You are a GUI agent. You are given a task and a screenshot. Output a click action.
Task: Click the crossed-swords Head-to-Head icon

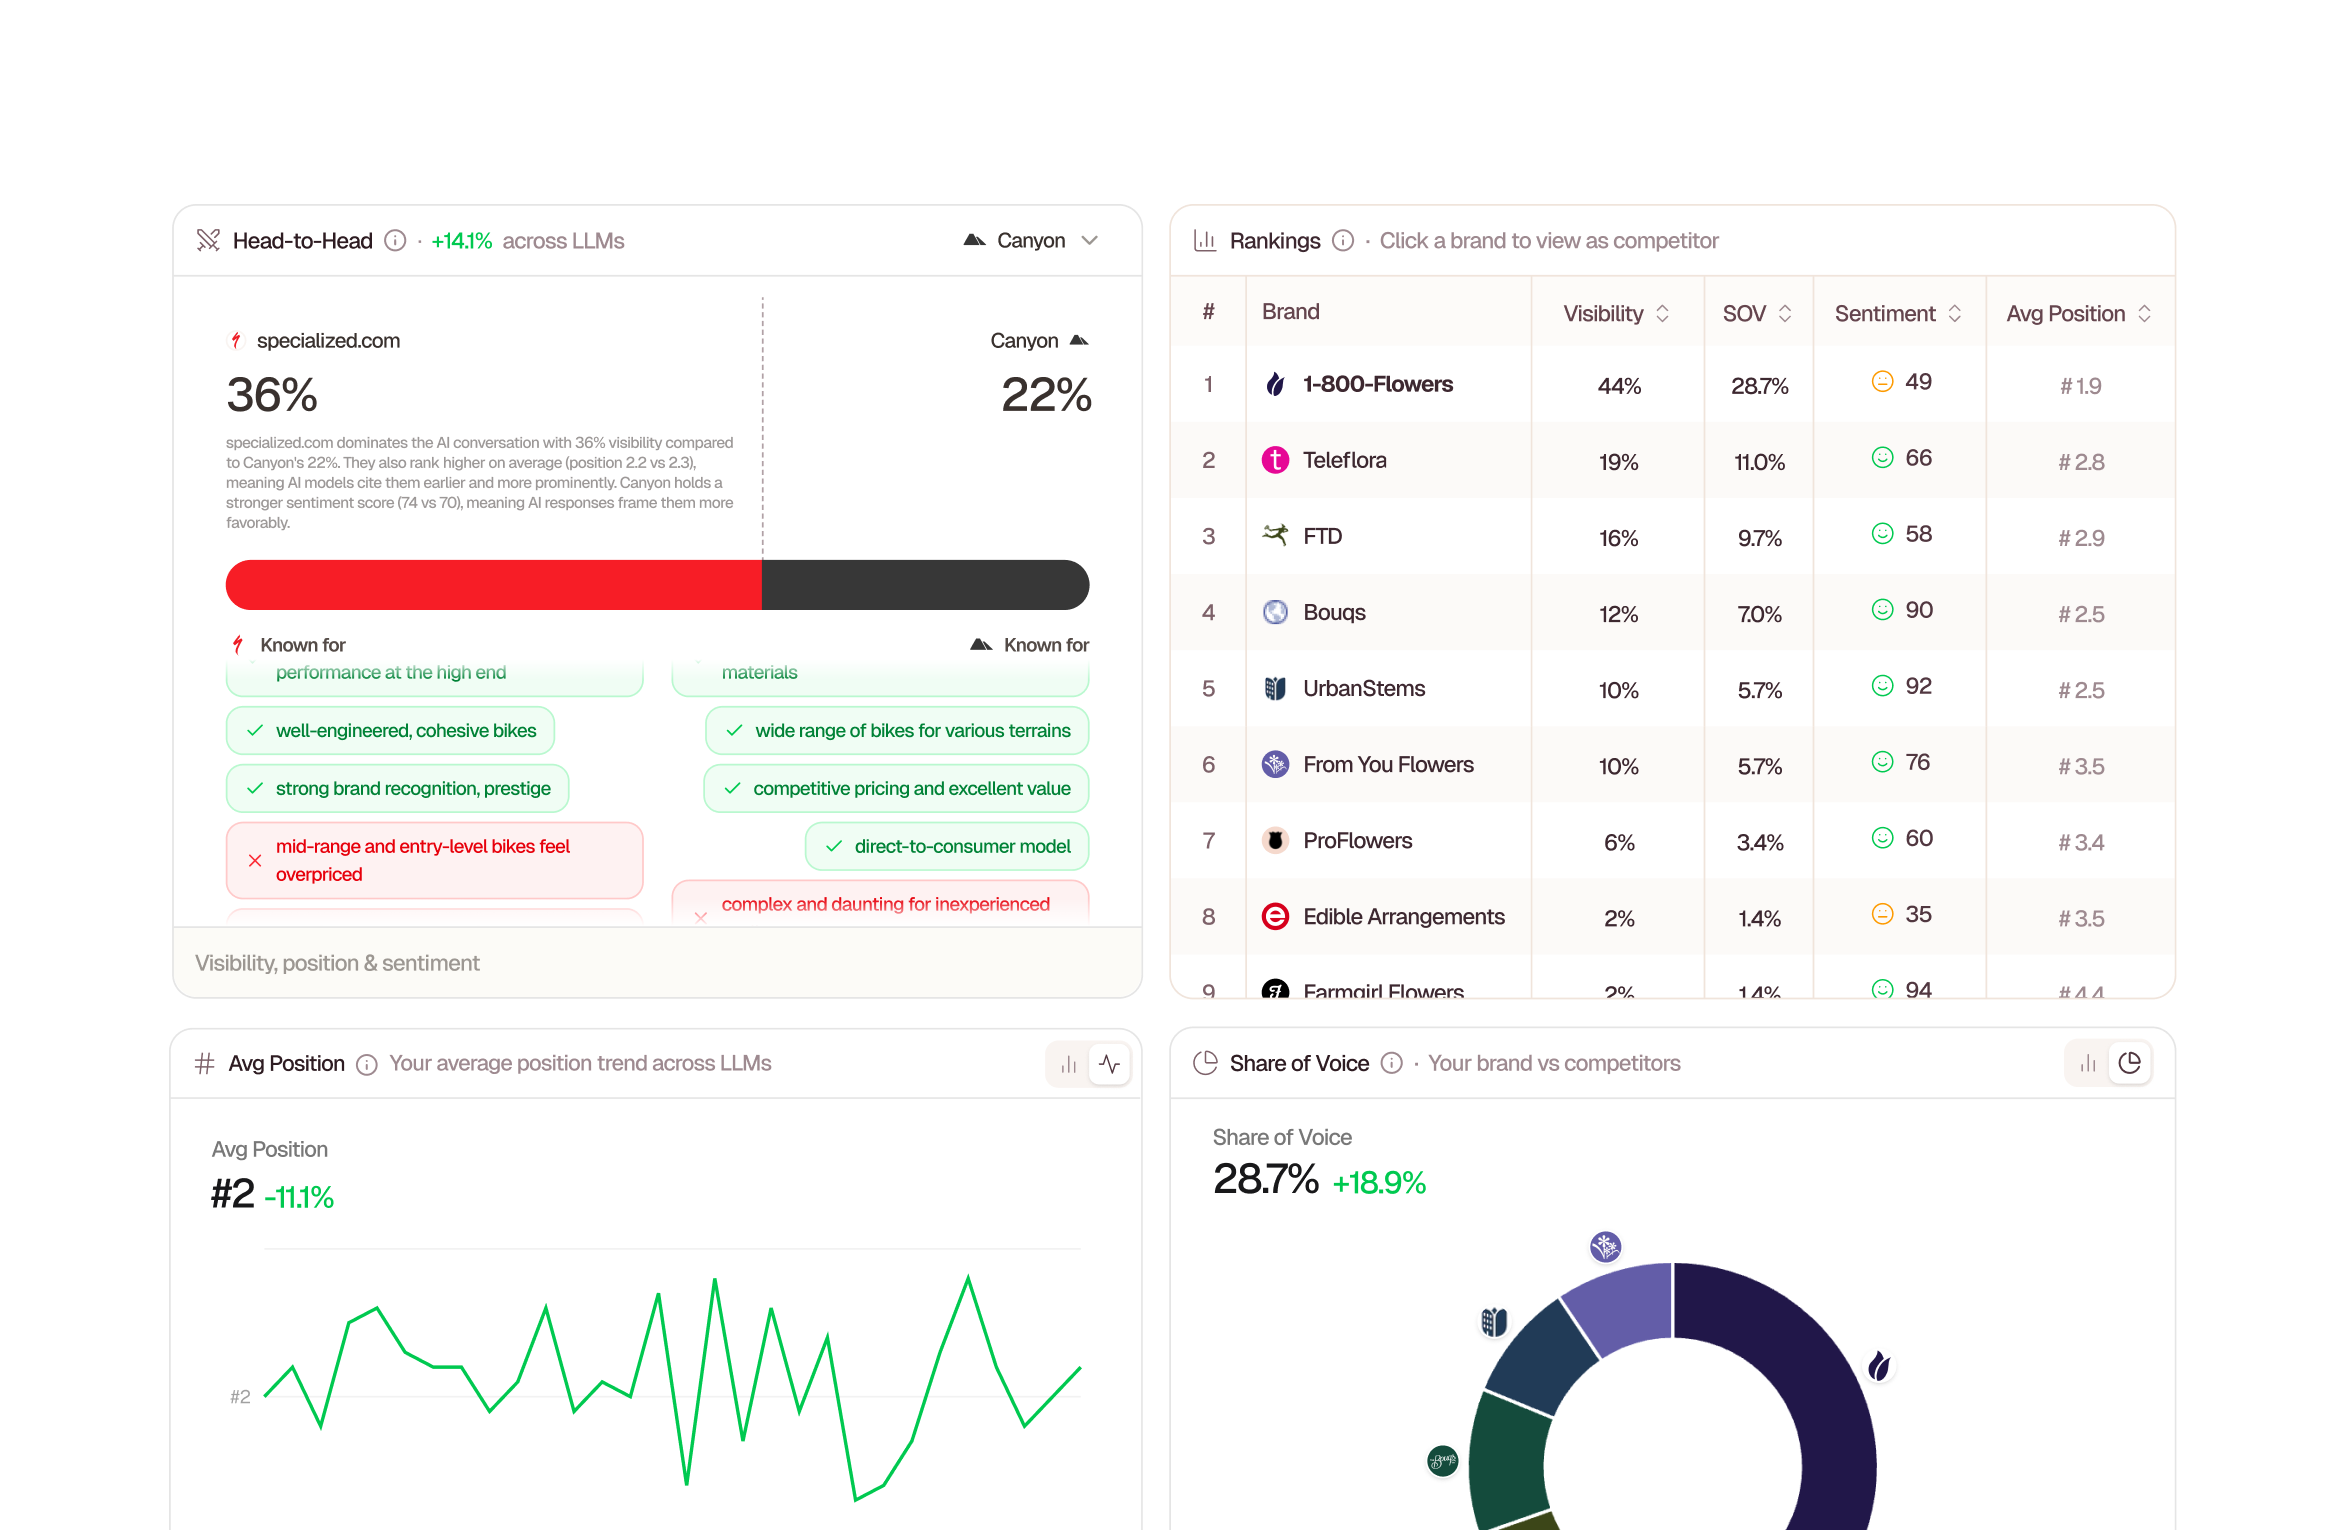[x=208, y=240]
